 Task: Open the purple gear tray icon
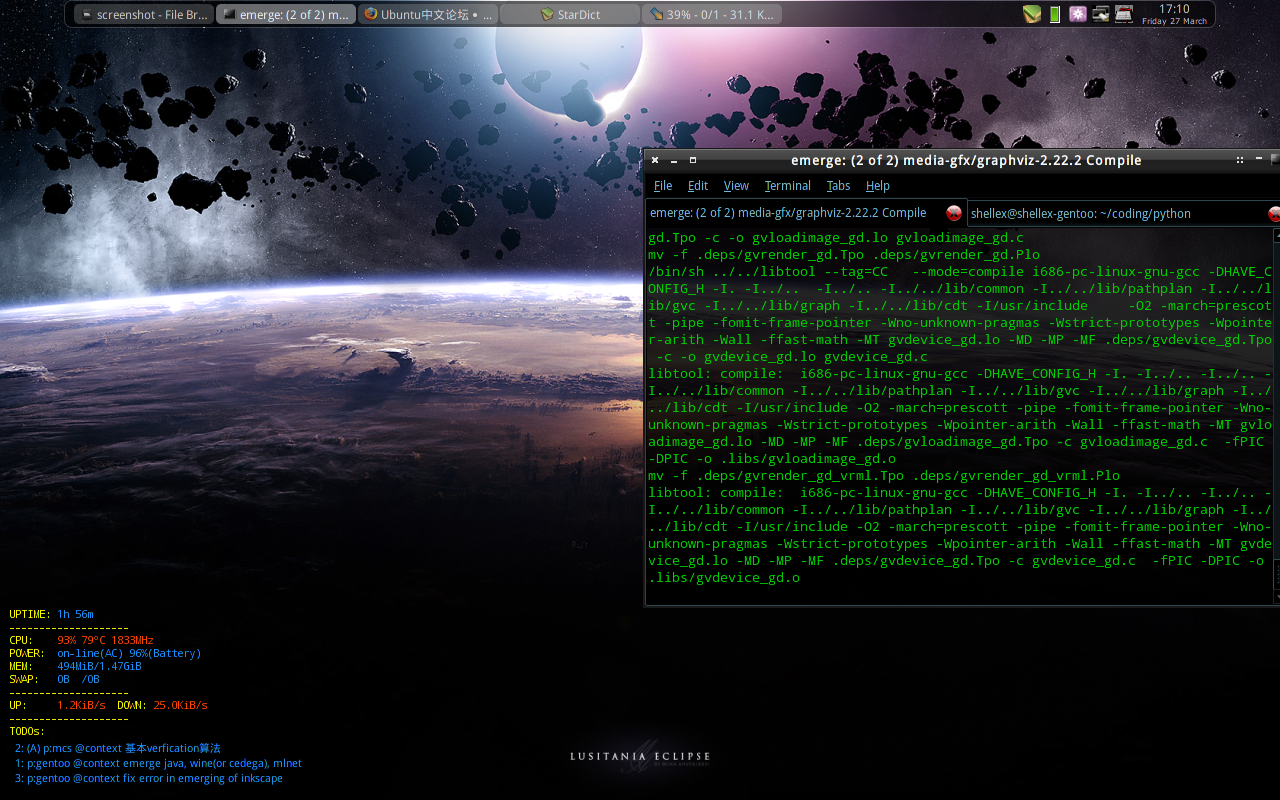click(1078, 14)
